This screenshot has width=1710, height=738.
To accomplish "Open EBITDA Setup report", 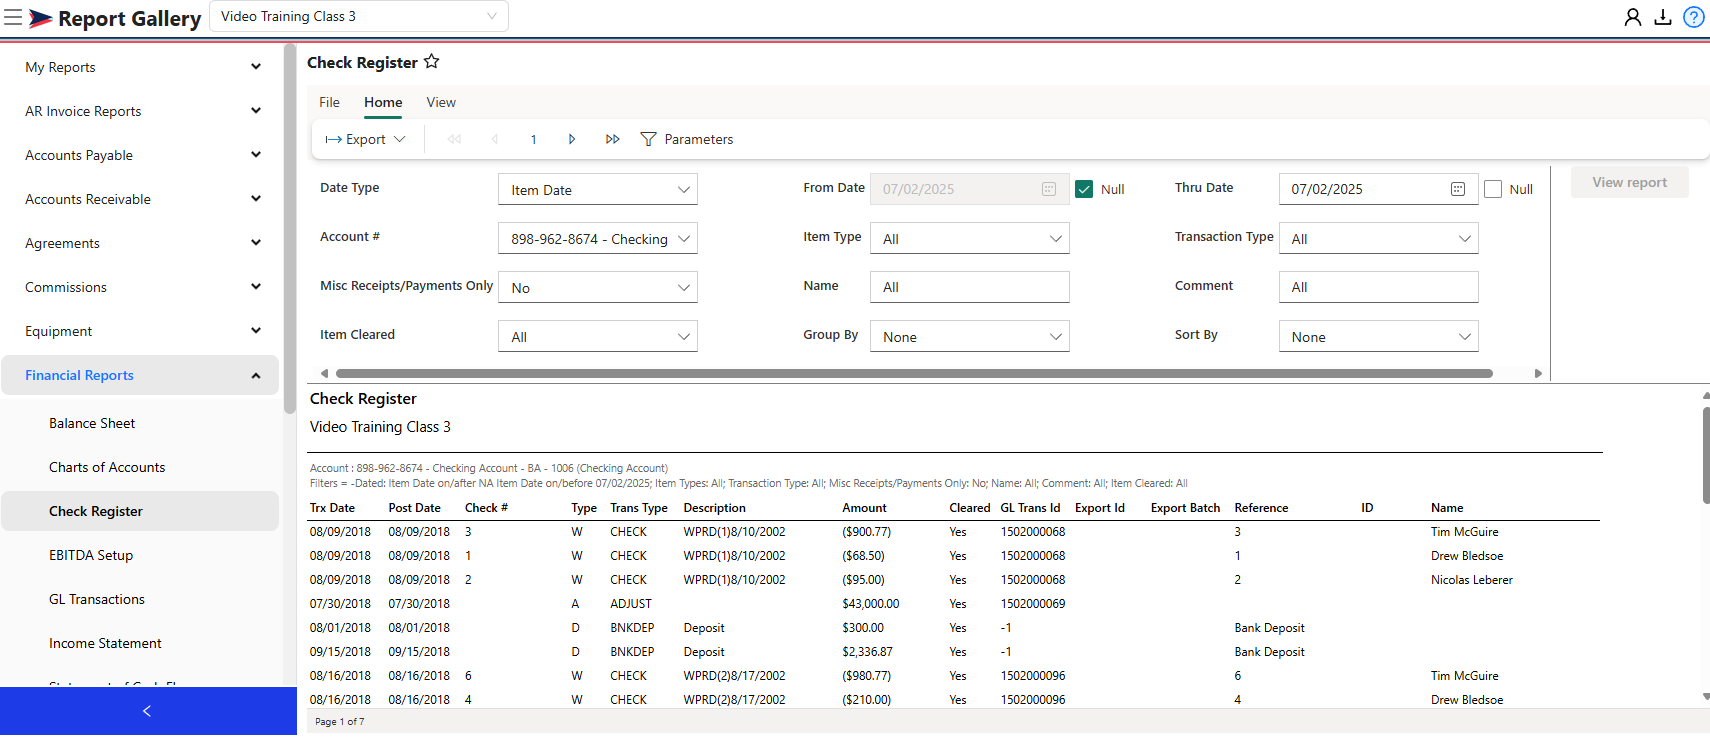I will click(91, 555).
